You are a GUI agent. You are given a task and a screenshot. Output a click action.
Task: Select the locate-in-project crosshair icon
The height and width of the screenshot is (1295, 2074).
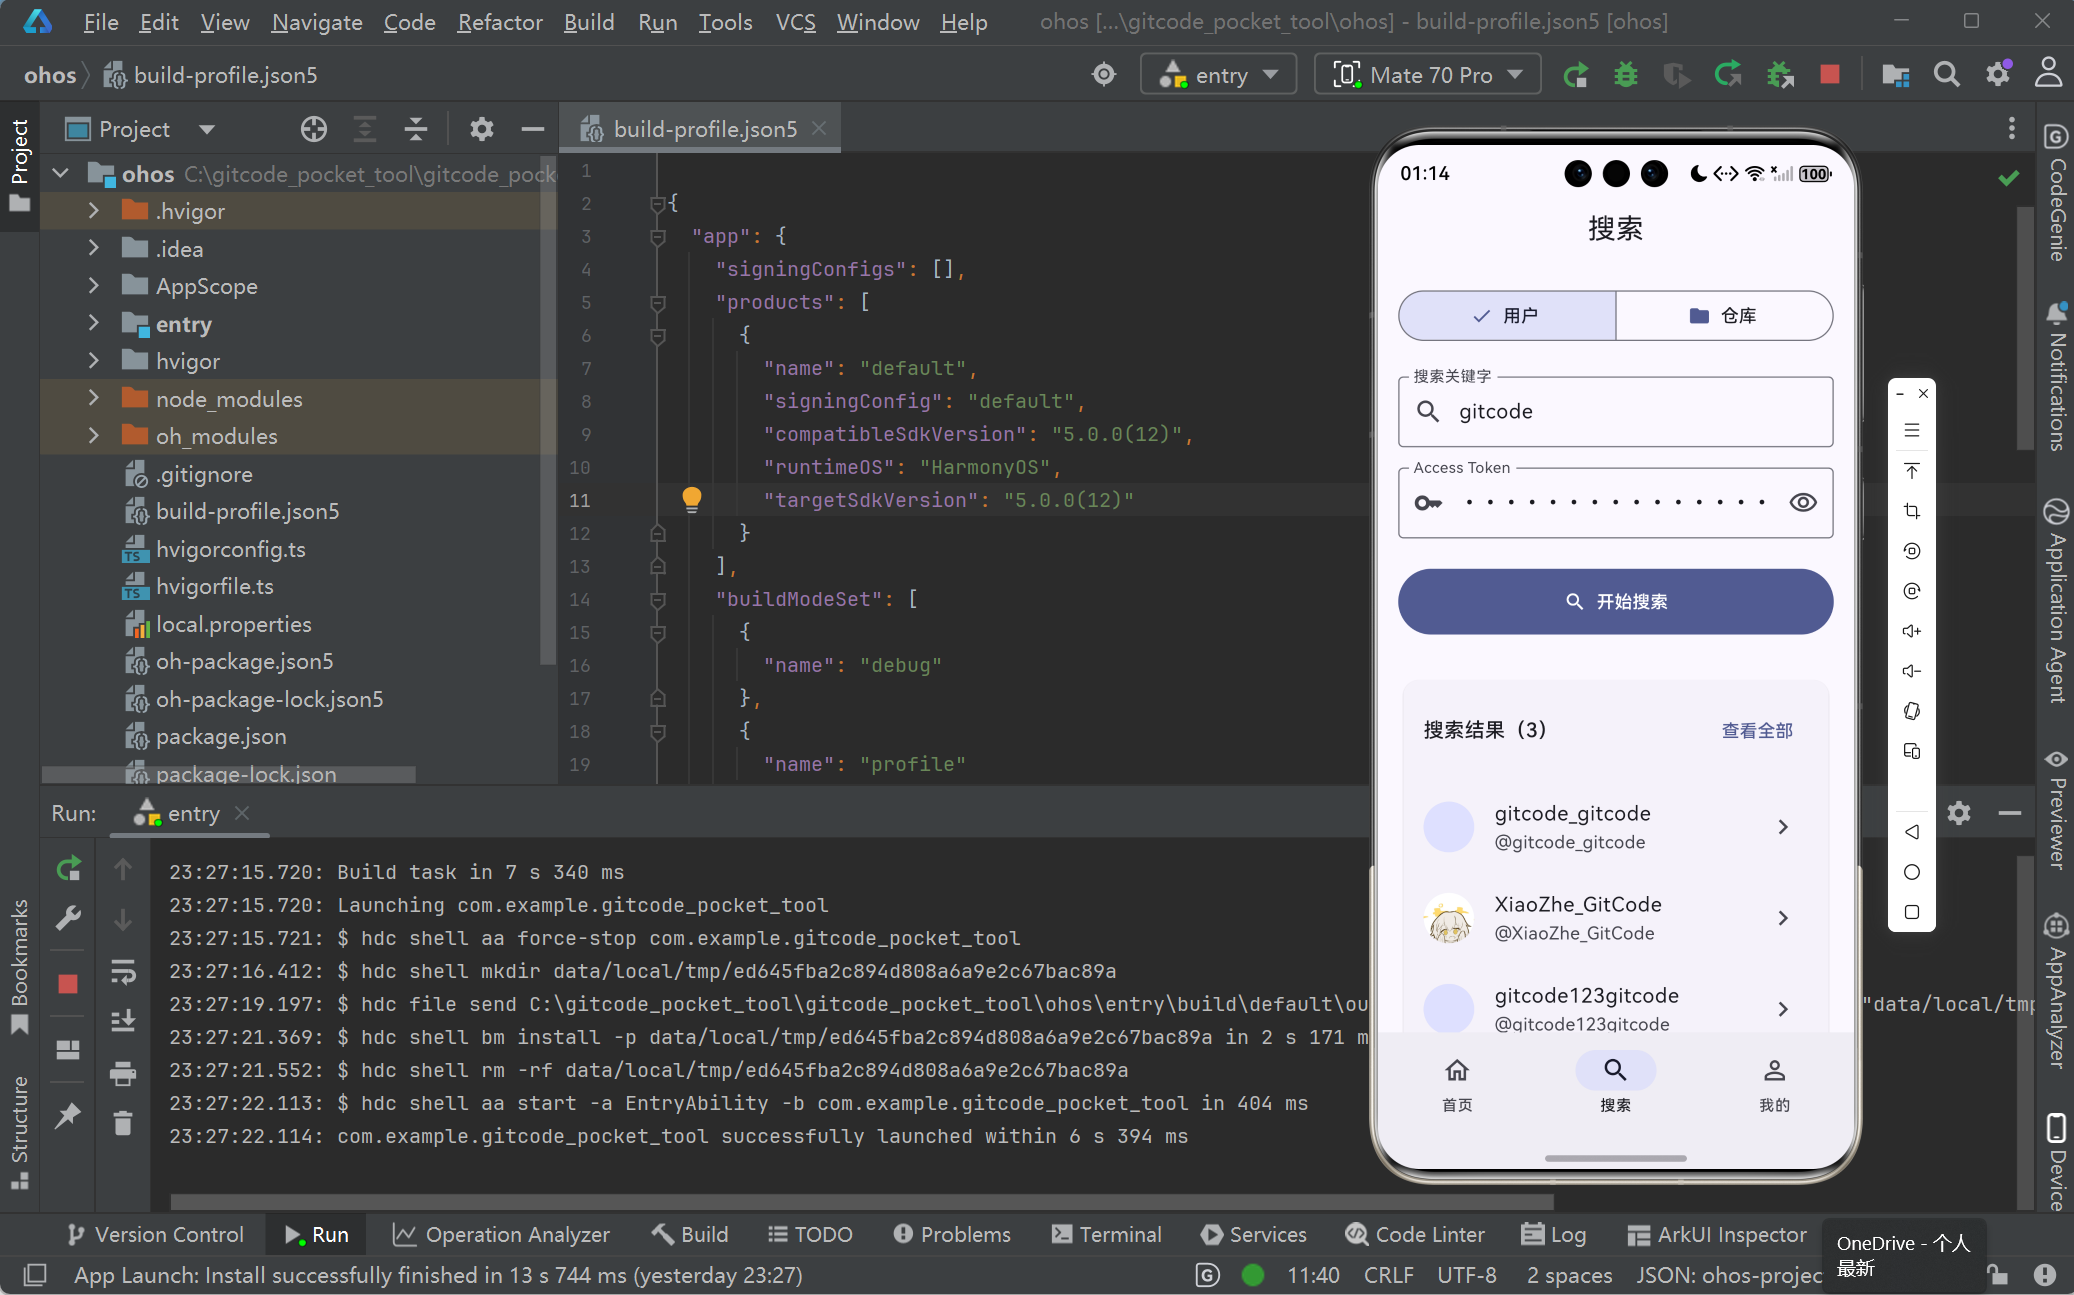coord(313,129)
